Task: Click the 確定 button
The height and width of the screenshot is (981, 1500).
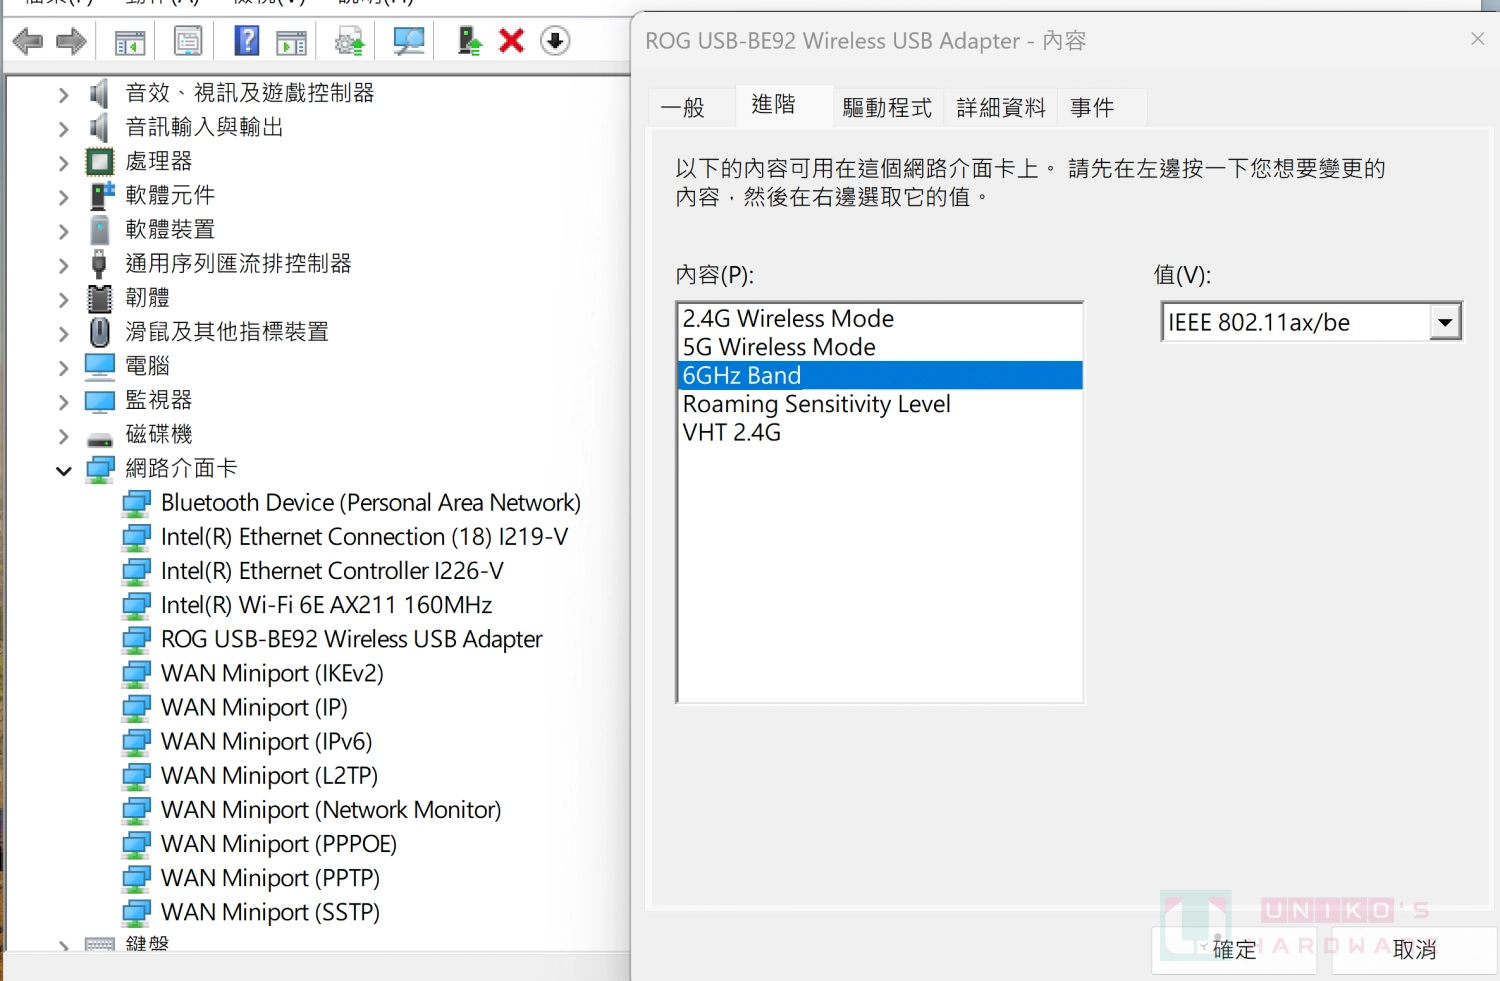Action: [1235, 949]
